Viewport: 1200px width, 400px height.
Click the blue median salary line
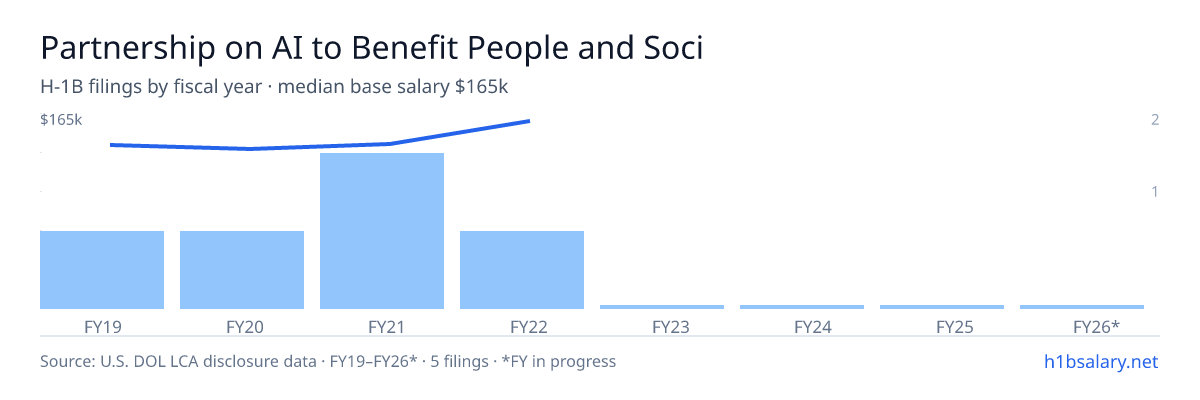click(x=320, y=140)
